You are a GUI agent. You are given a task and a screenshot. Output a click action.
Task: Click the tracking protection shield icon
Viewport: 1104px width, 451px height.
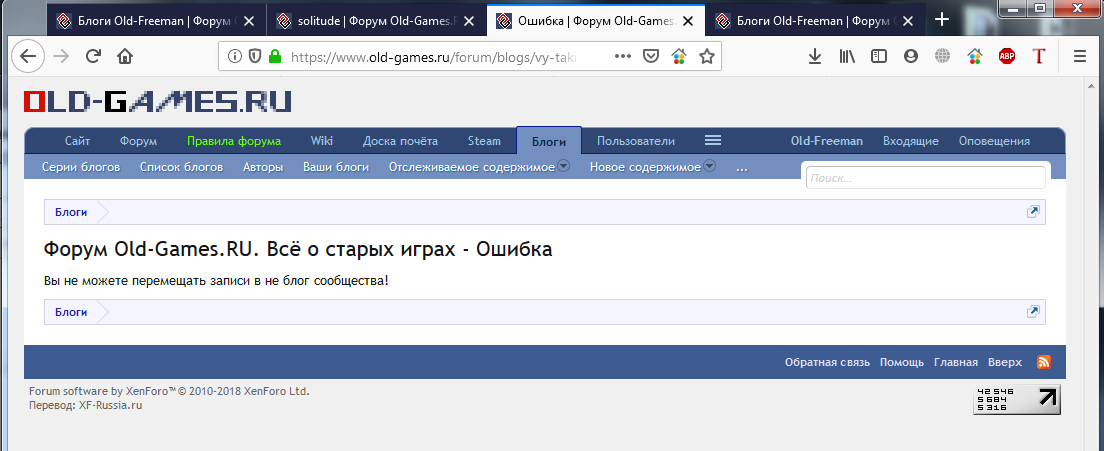tap(255, 56)
